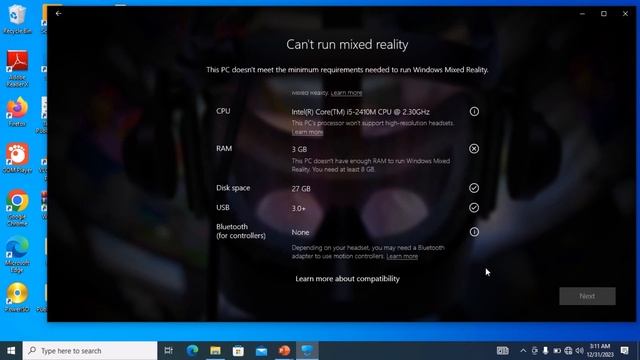Click the RAM value 3 GB

click(299, 149)
